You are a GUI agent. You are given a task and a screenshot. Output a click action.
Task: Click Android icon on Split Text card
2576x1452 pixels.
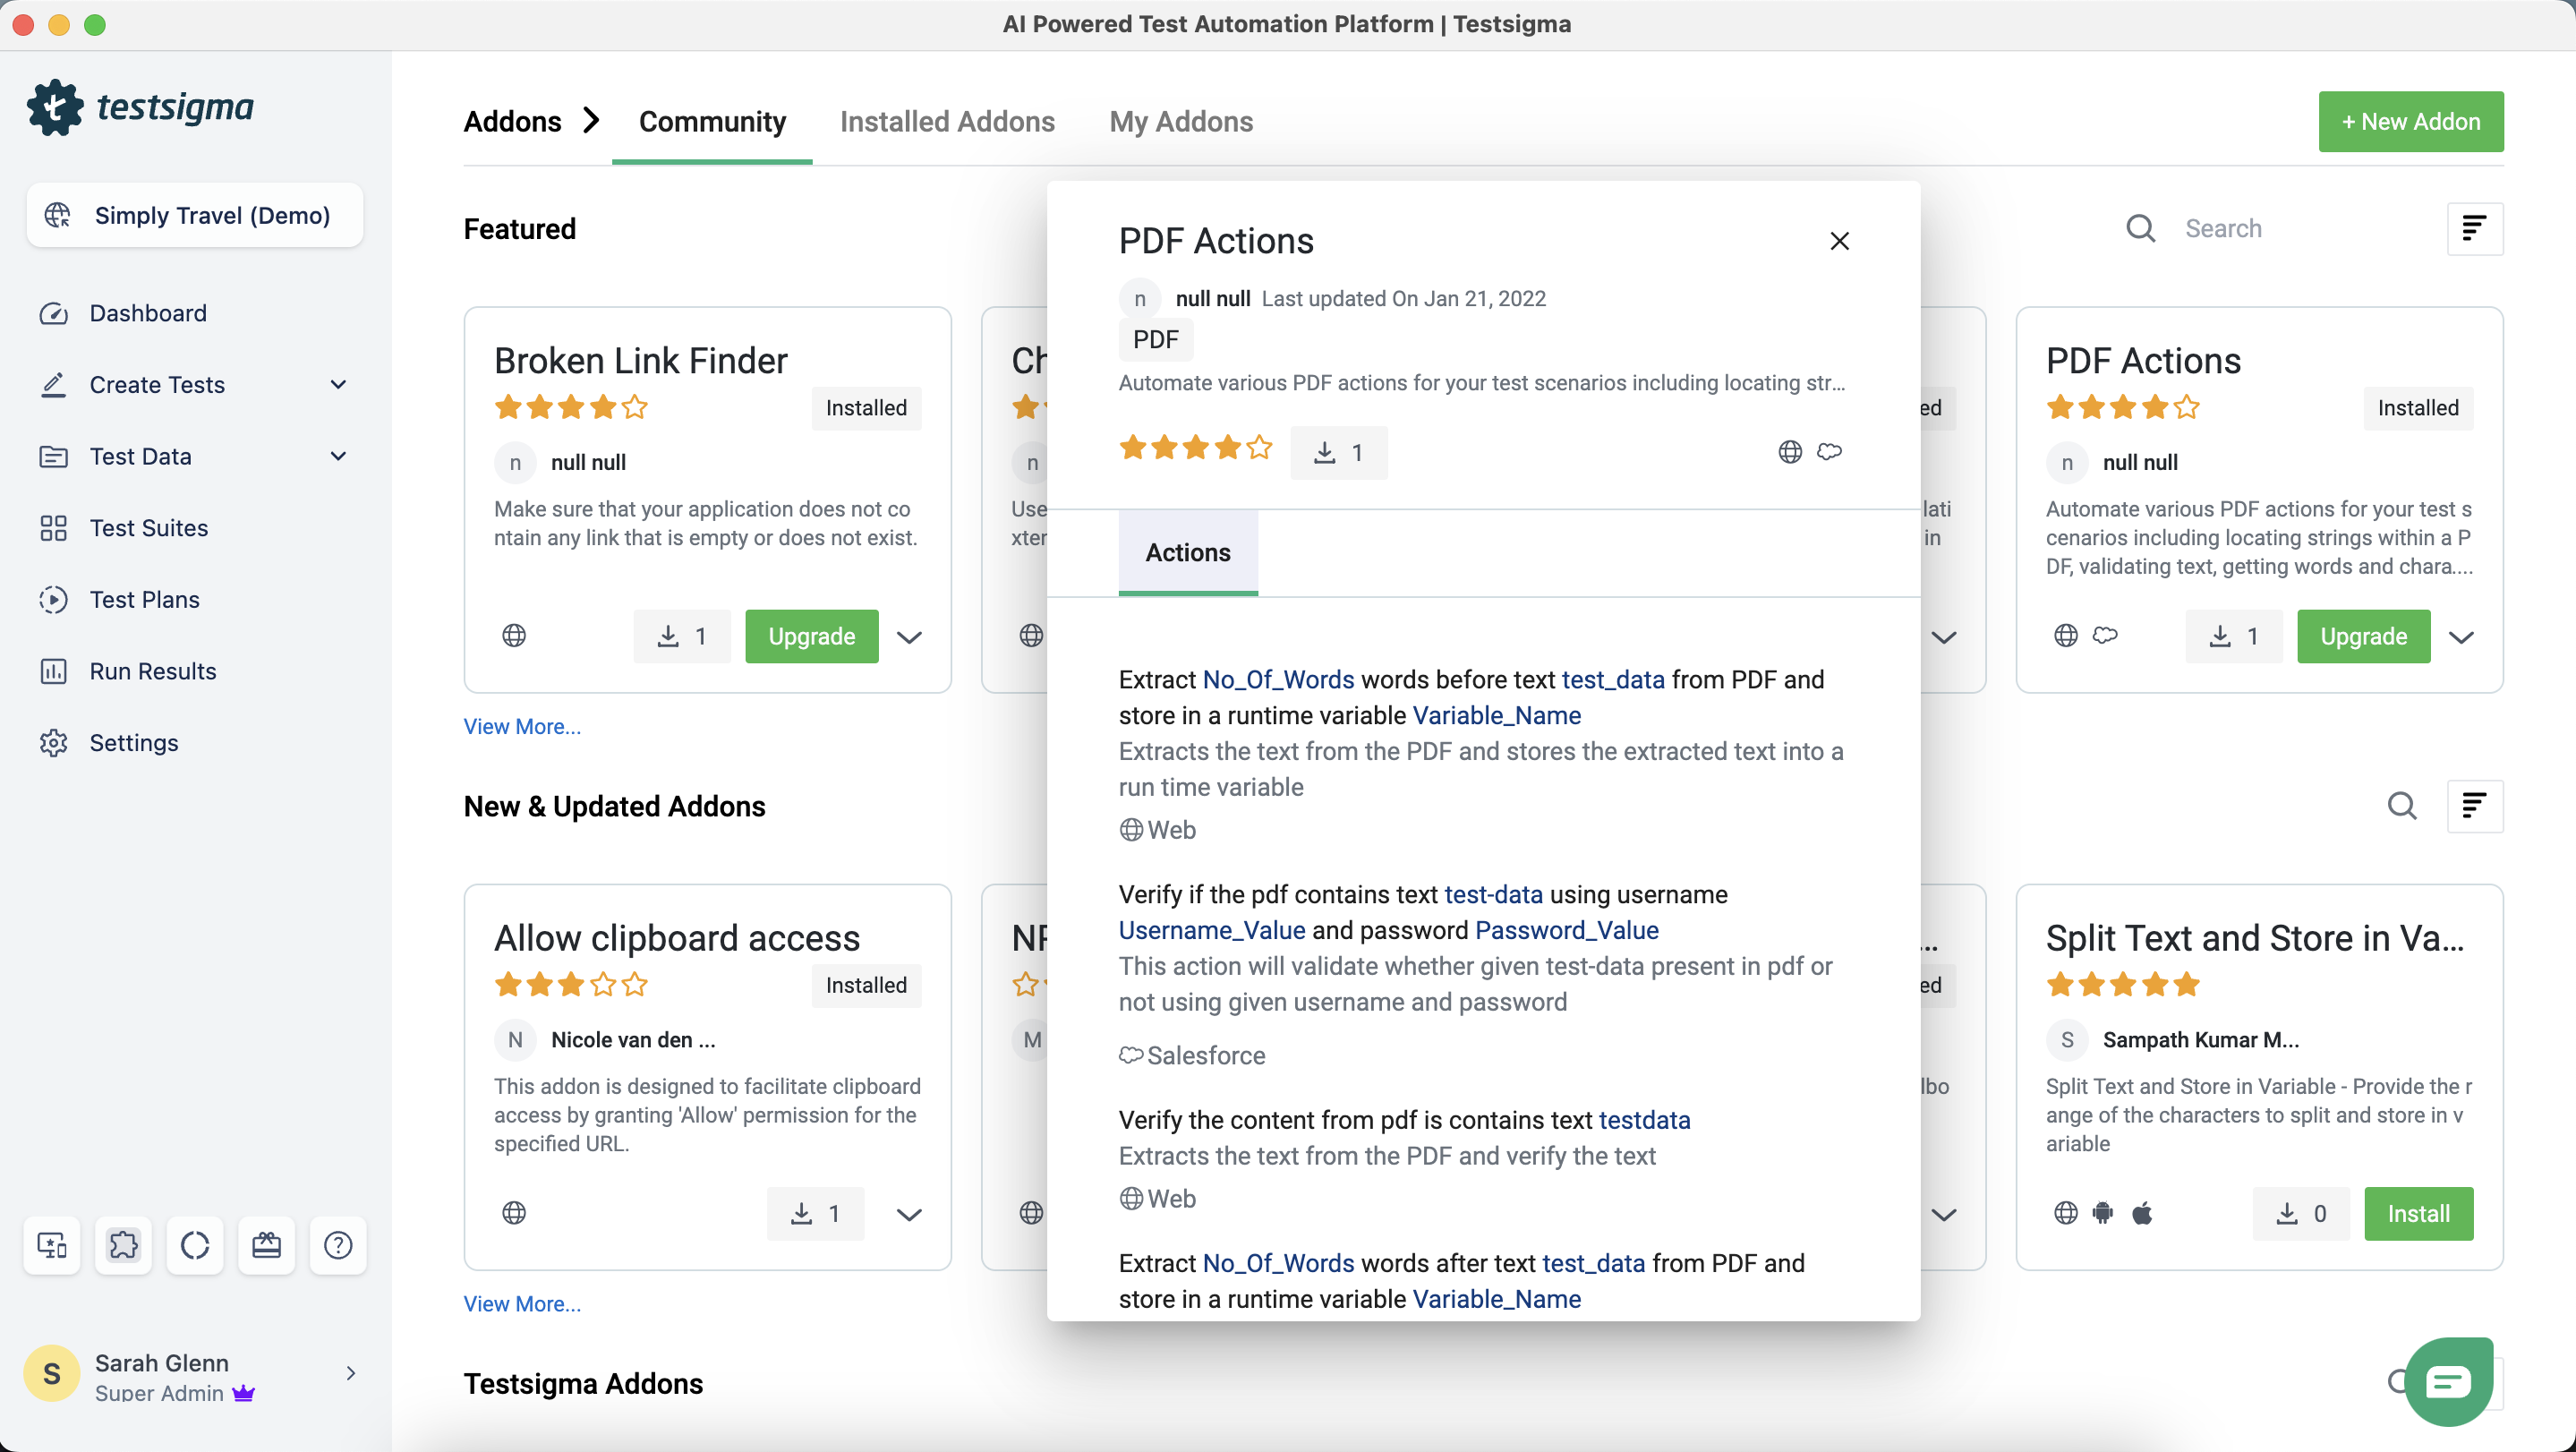coord(2103,1213)
